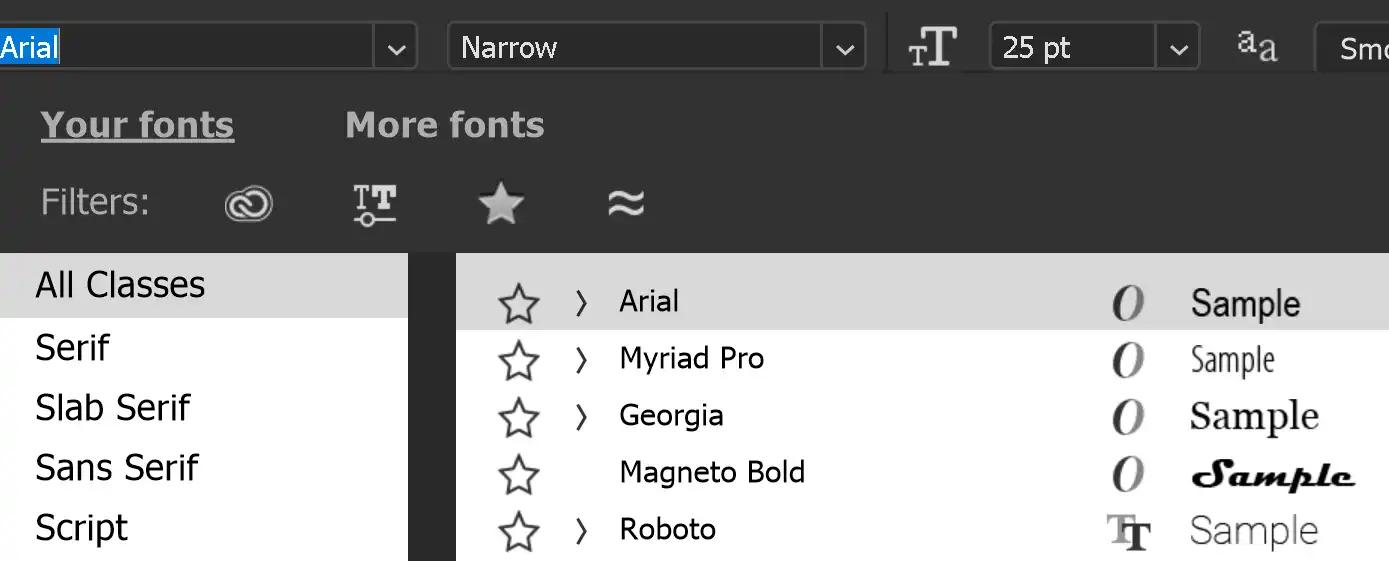Viewport: 1389px width, 561px height.
Task: Click the Roboto Sample preview
Action: (1253, 532)
